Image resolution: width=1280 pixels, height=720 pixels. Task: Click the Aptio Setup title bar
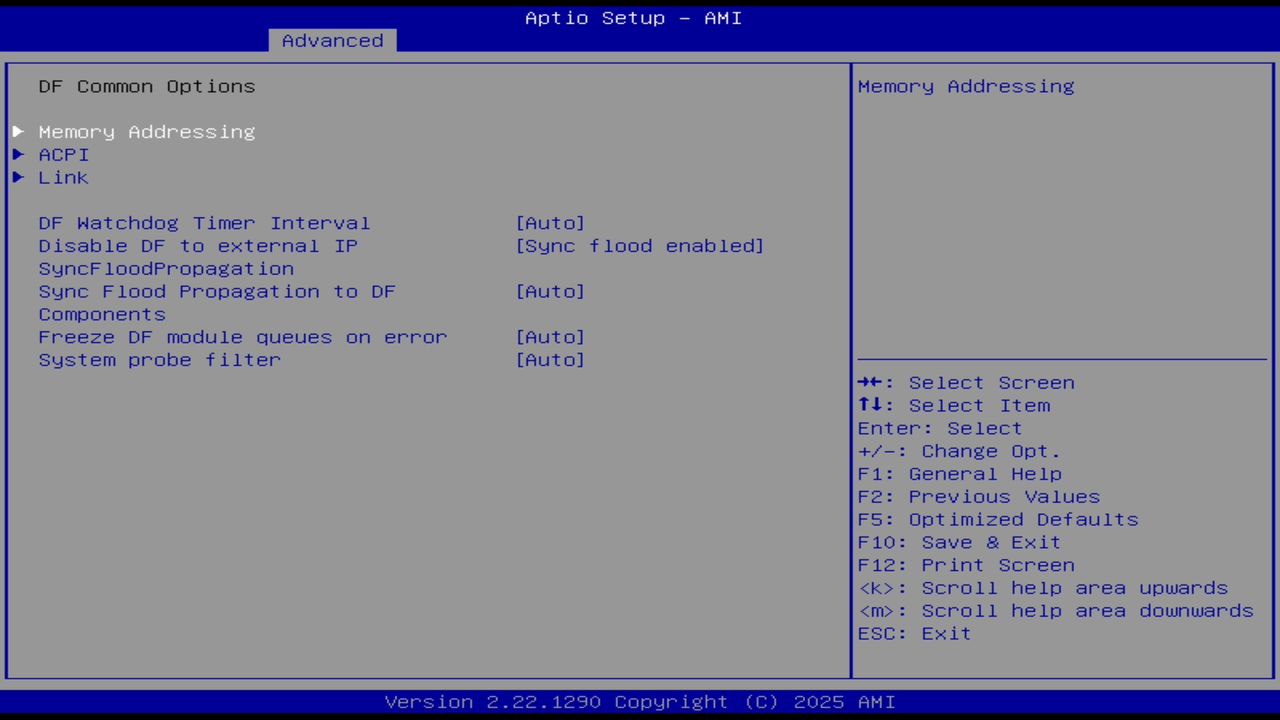[x=633, y=17]
